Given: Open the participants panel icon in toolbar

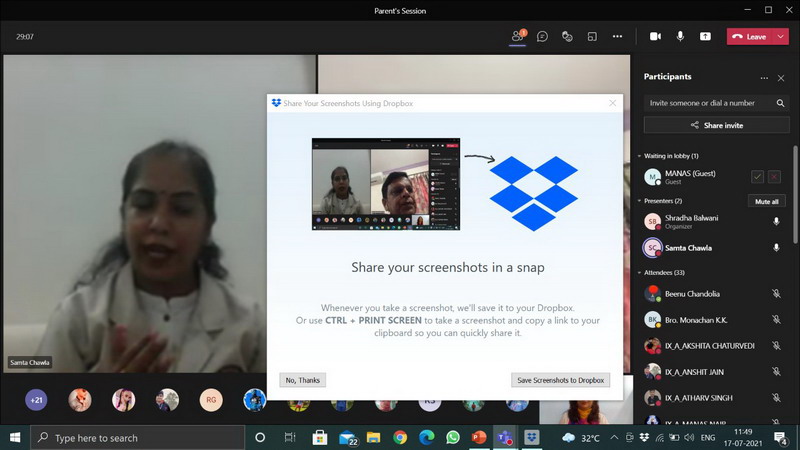Looking at the screenshot, I should (x=517, y=36).
